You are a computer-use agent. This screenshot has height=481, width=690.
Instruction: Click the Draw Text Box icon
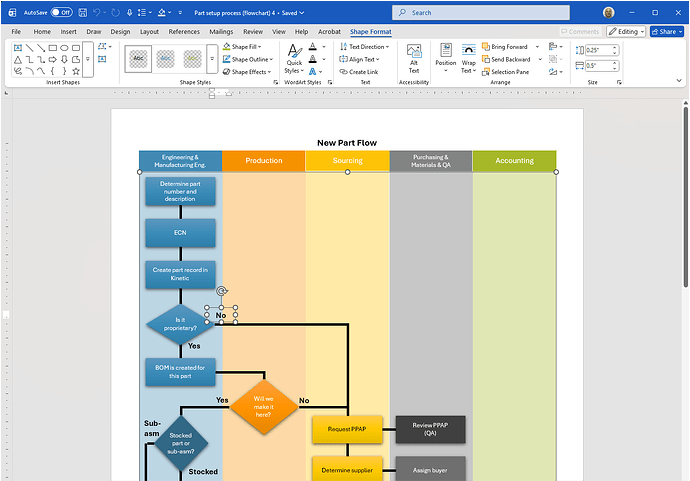click(102, 59)
